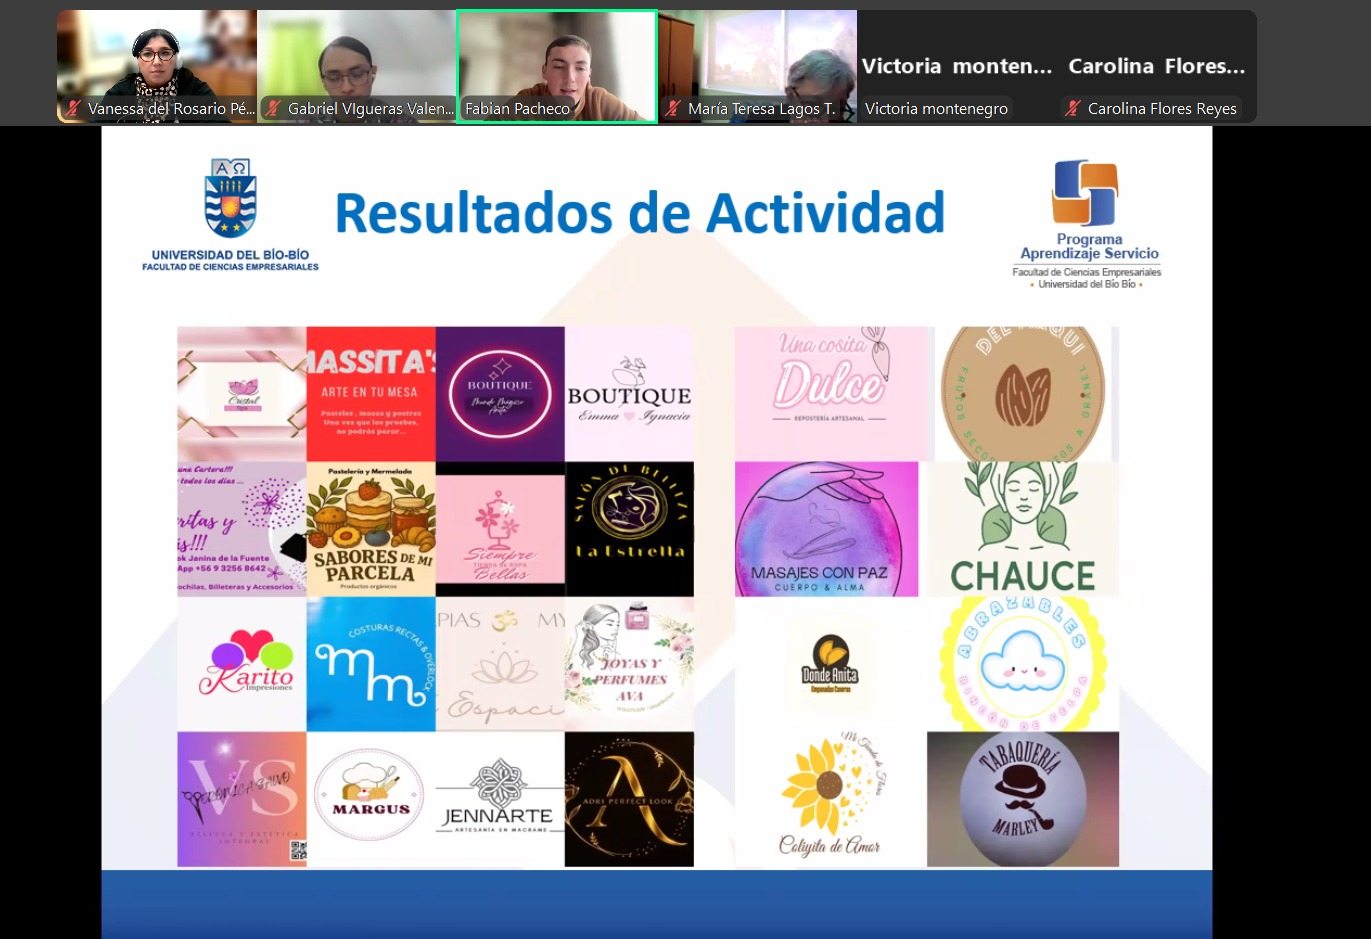Click the Masajes con Paz logo

[826, 529]
